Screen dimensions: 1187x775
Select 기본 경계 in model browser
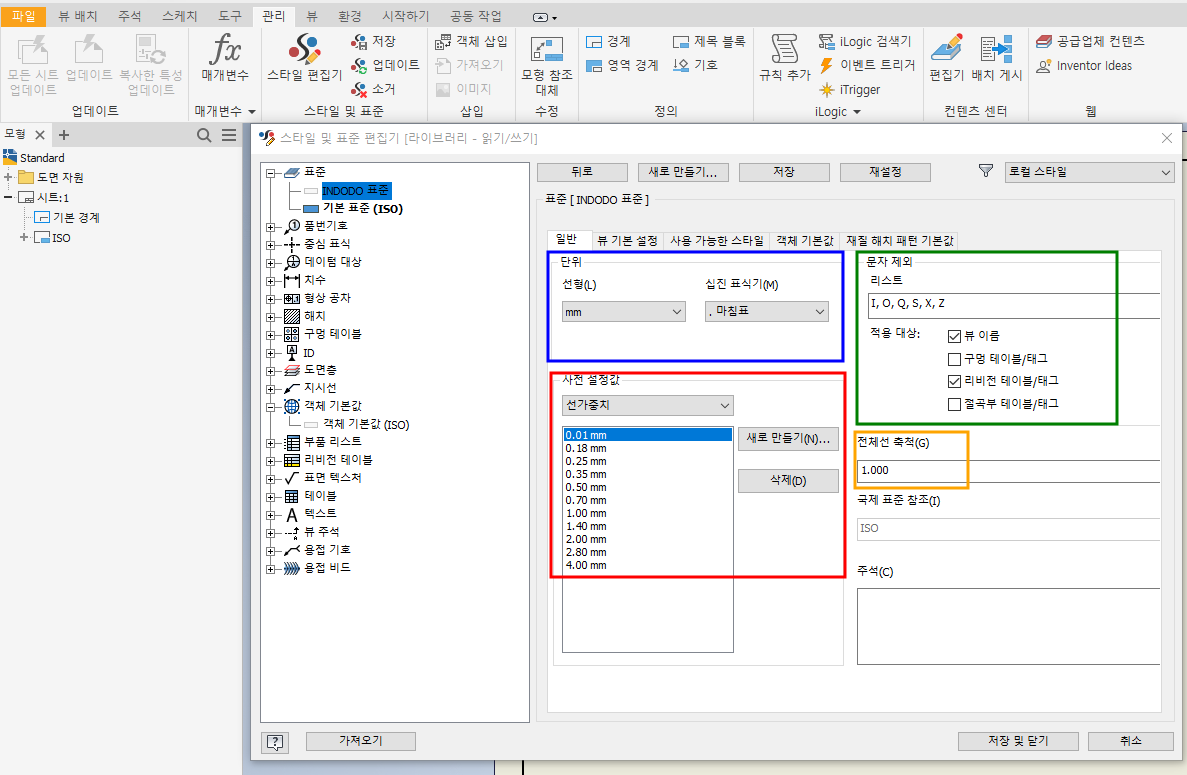76,218
